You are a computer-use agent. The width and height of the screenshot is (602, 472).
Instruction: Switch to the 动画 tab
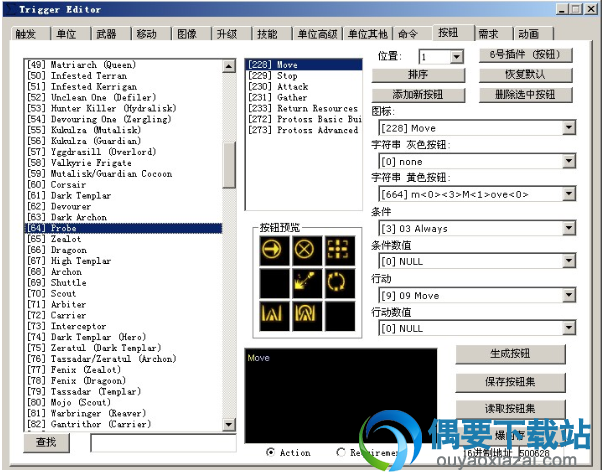click(533, 34)
